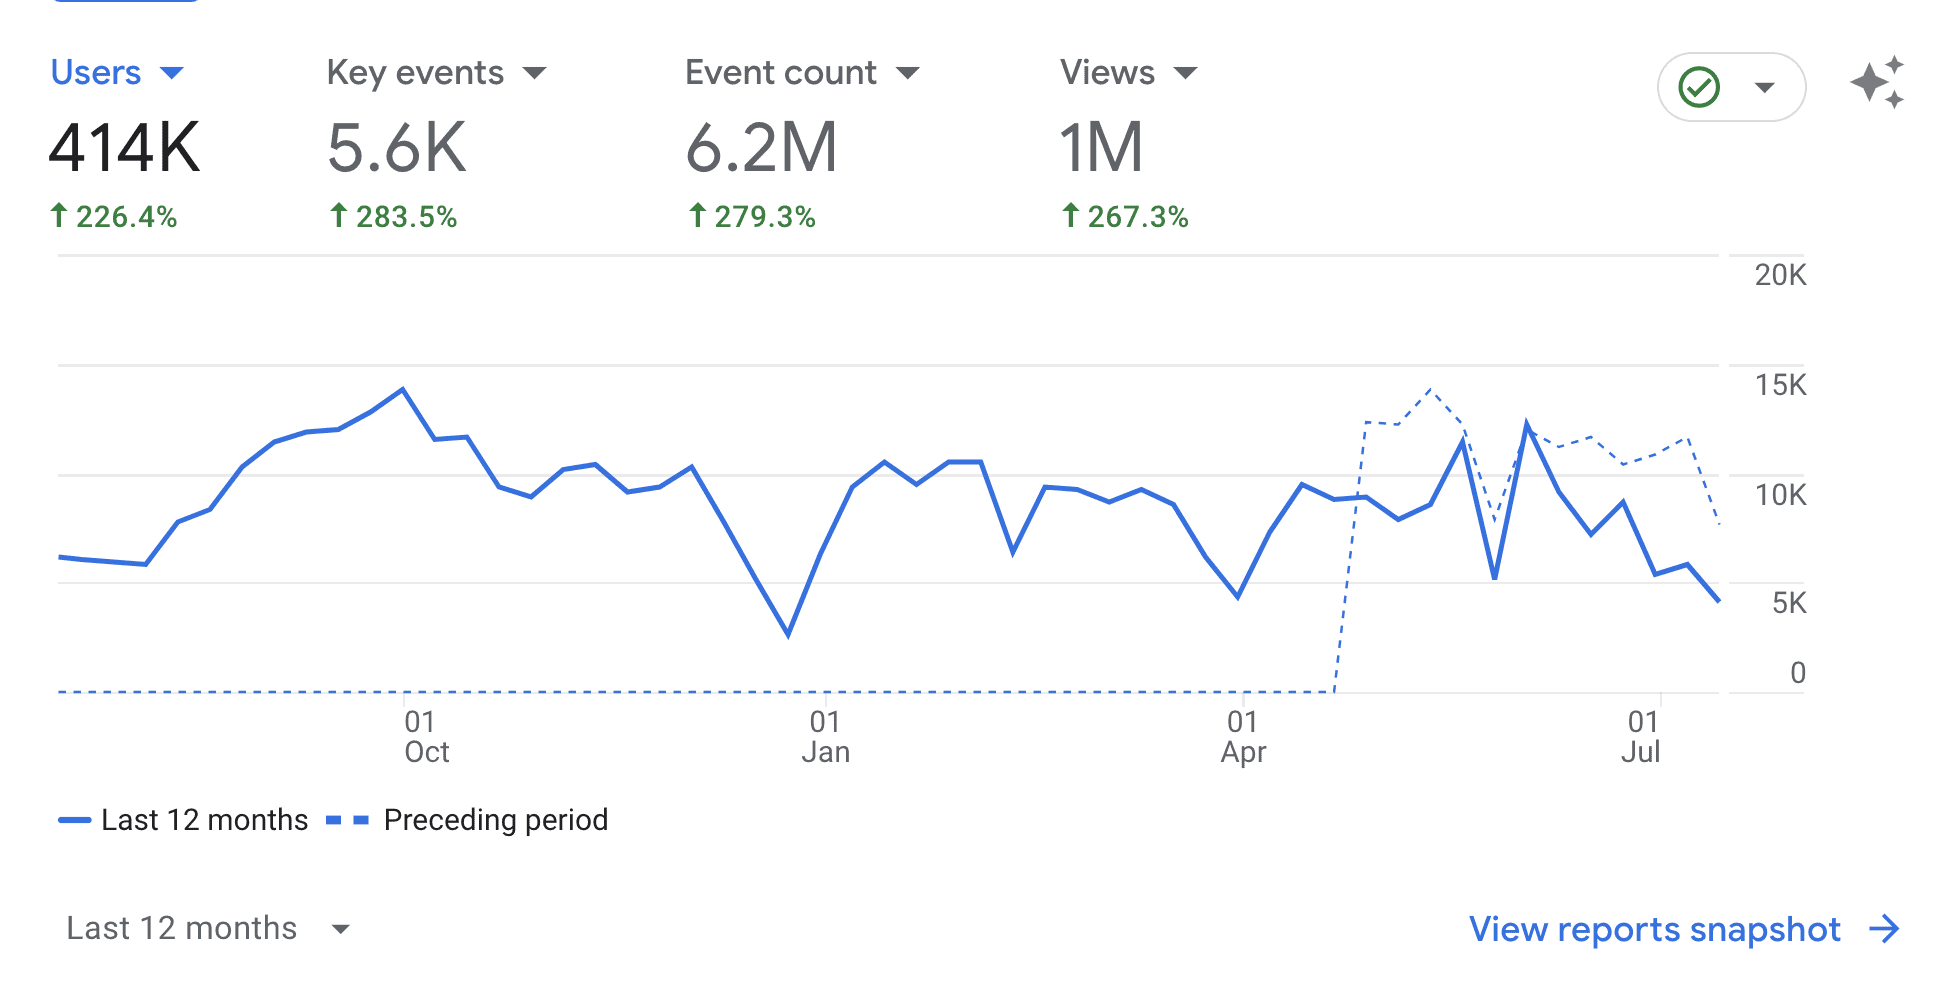Open the Views metric dropdown arrow
Image resolution: width=1936 pixels, height=990 pixels.
(1186, 73)
